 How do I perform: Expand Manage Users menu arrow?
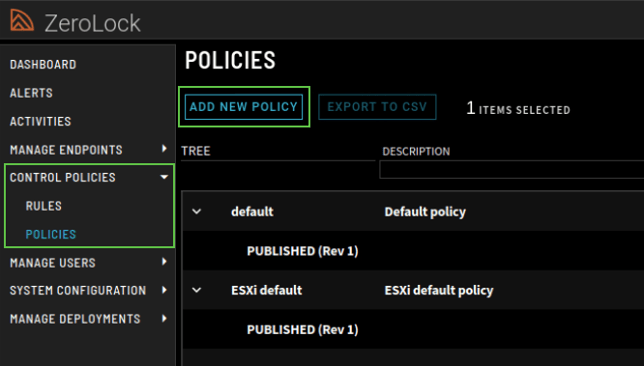coord(164,262)
